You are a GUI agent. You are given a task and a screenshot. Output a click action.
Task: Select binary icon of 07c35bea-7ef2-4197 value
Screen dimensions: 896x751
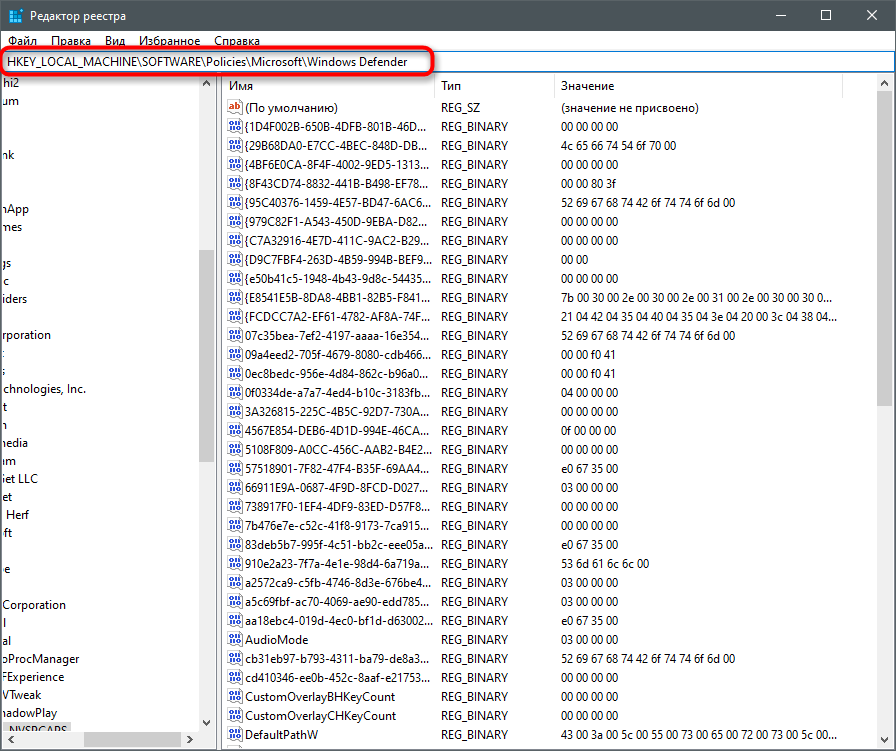pos(234,335)
